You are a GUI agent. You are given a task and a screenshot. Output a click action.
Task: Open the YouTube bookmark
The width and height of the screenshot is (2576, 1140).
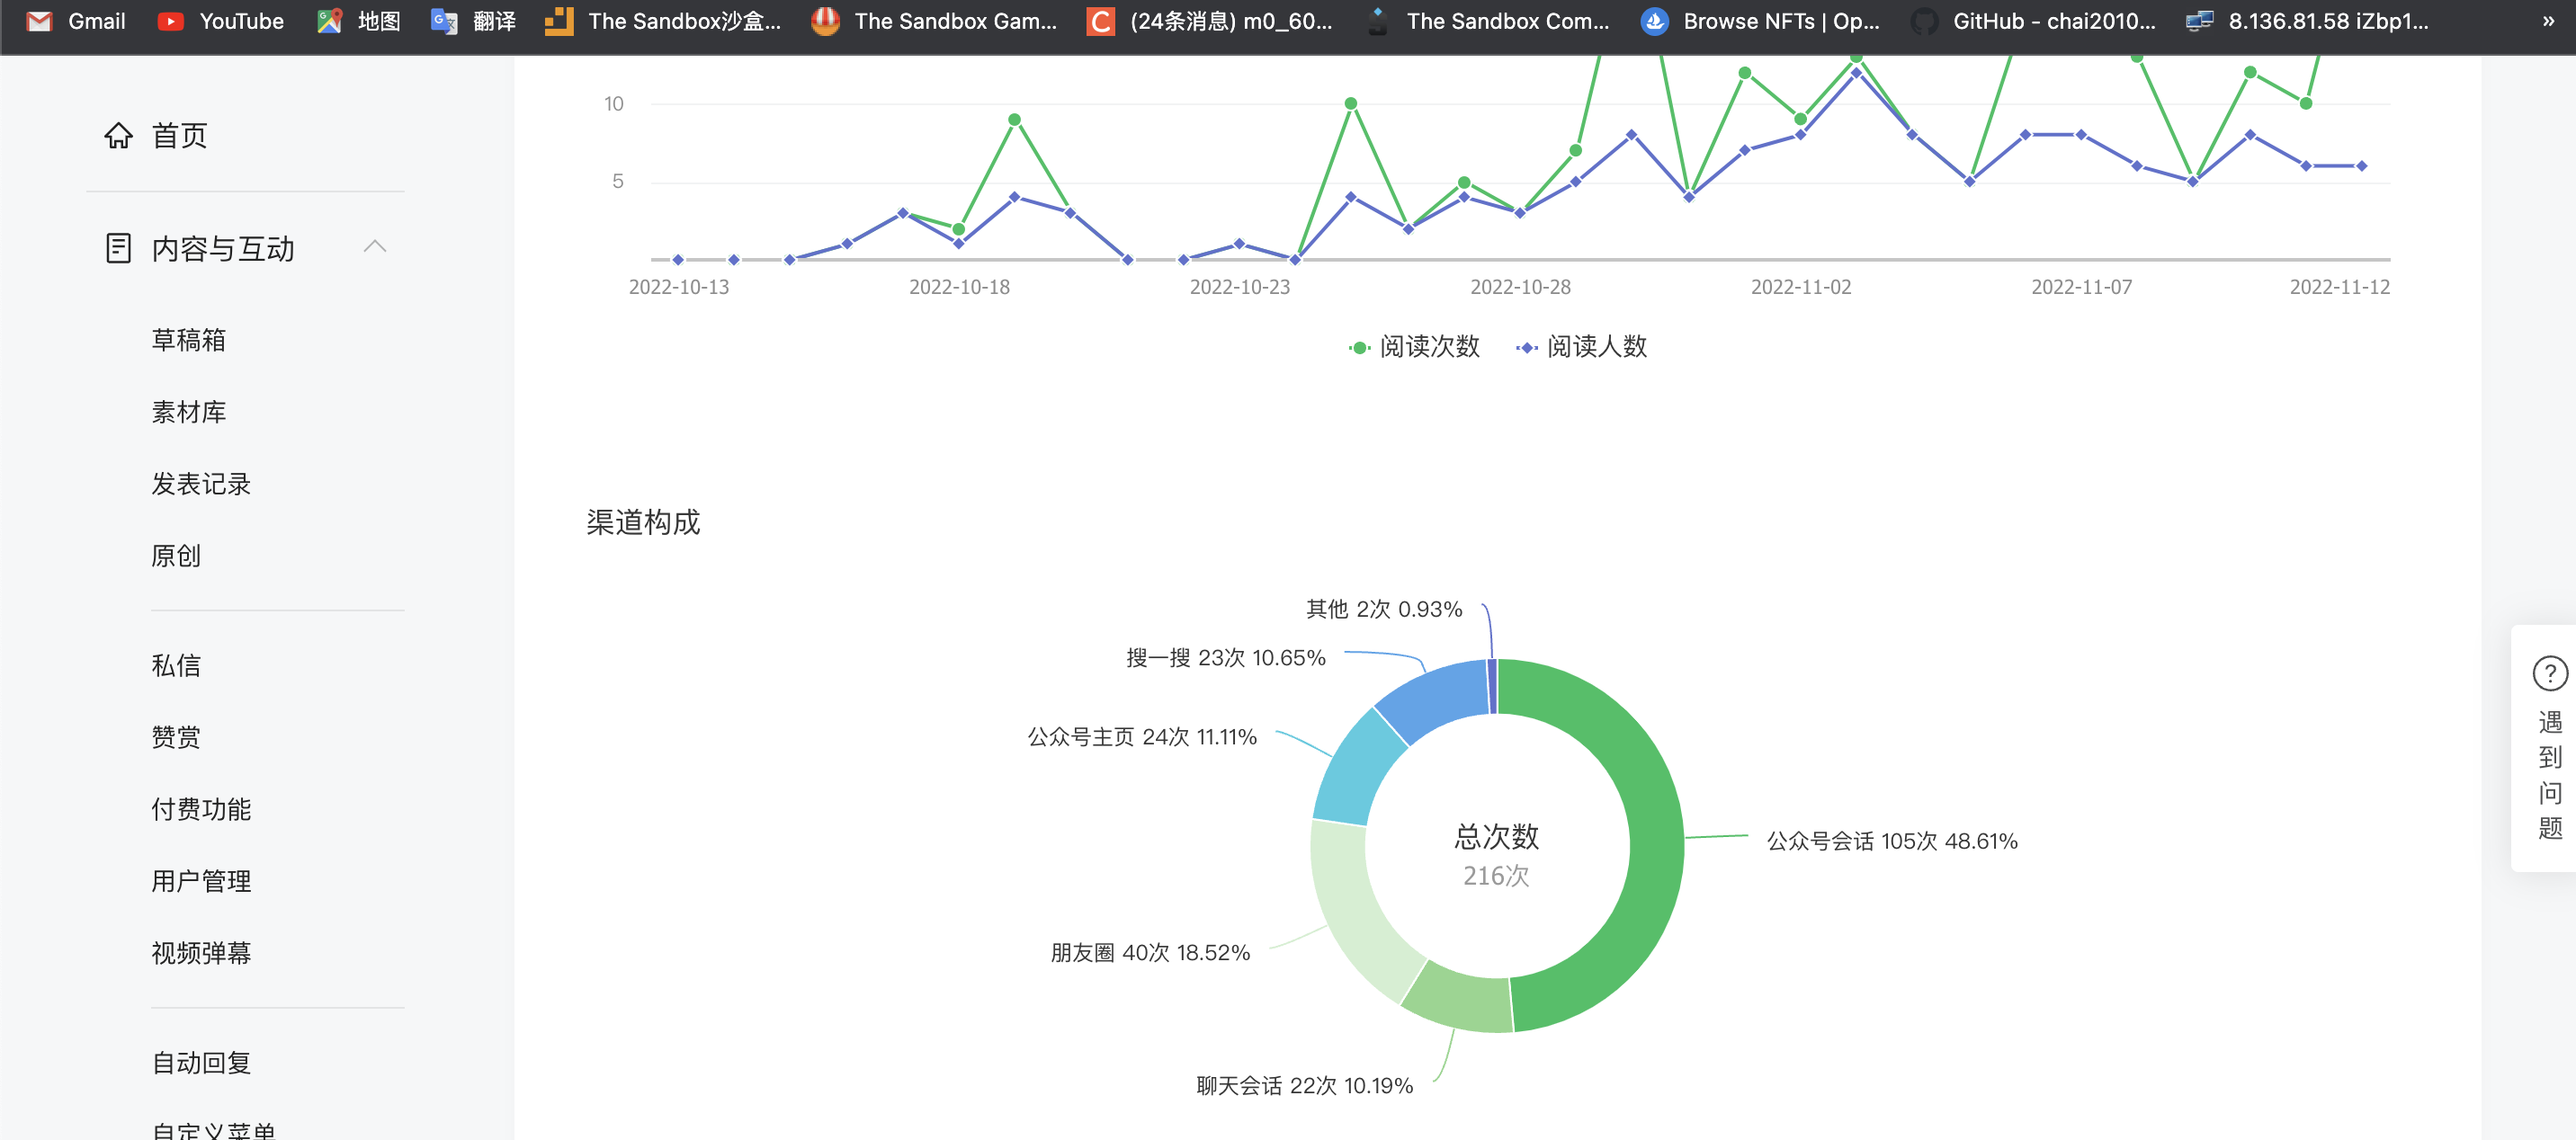point(221,21)
